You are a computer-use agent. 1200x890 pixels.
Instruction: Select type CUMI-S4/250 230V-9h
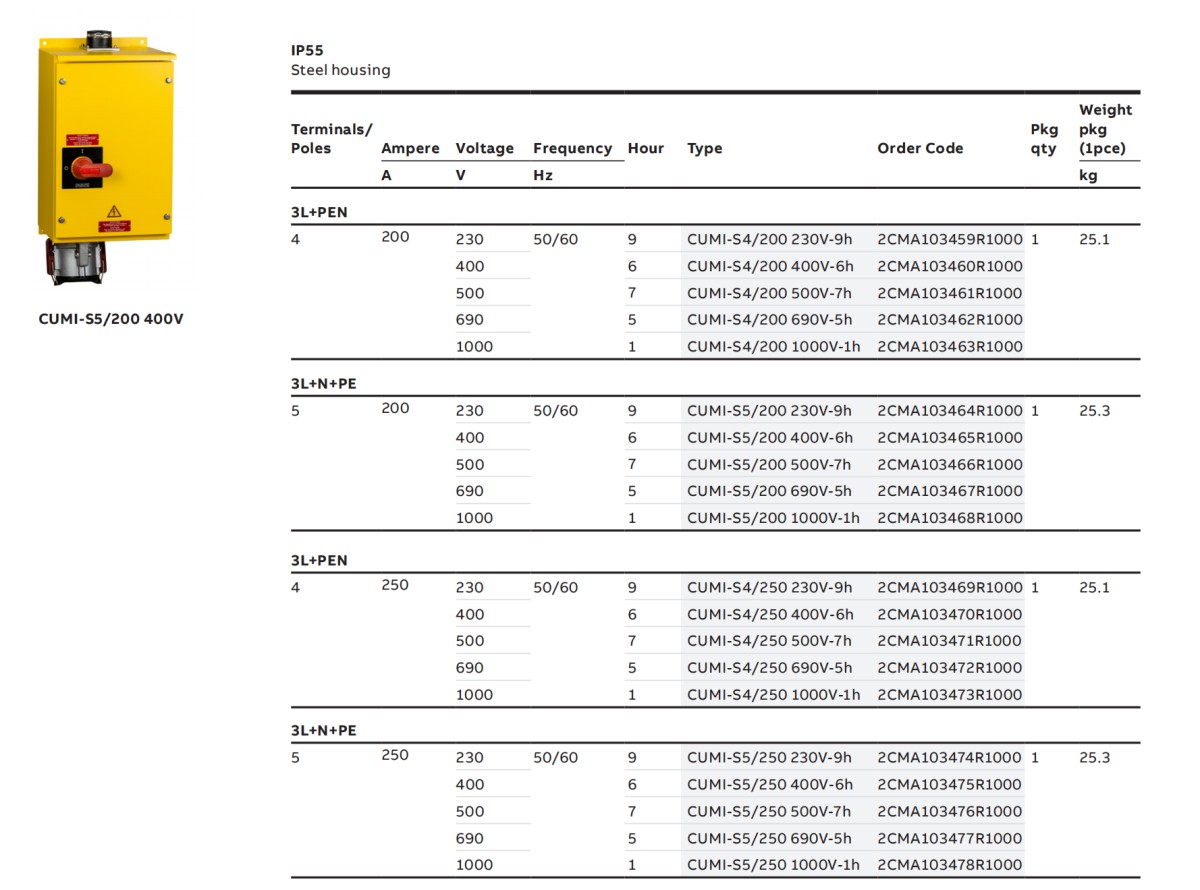(x=770, y=588)
